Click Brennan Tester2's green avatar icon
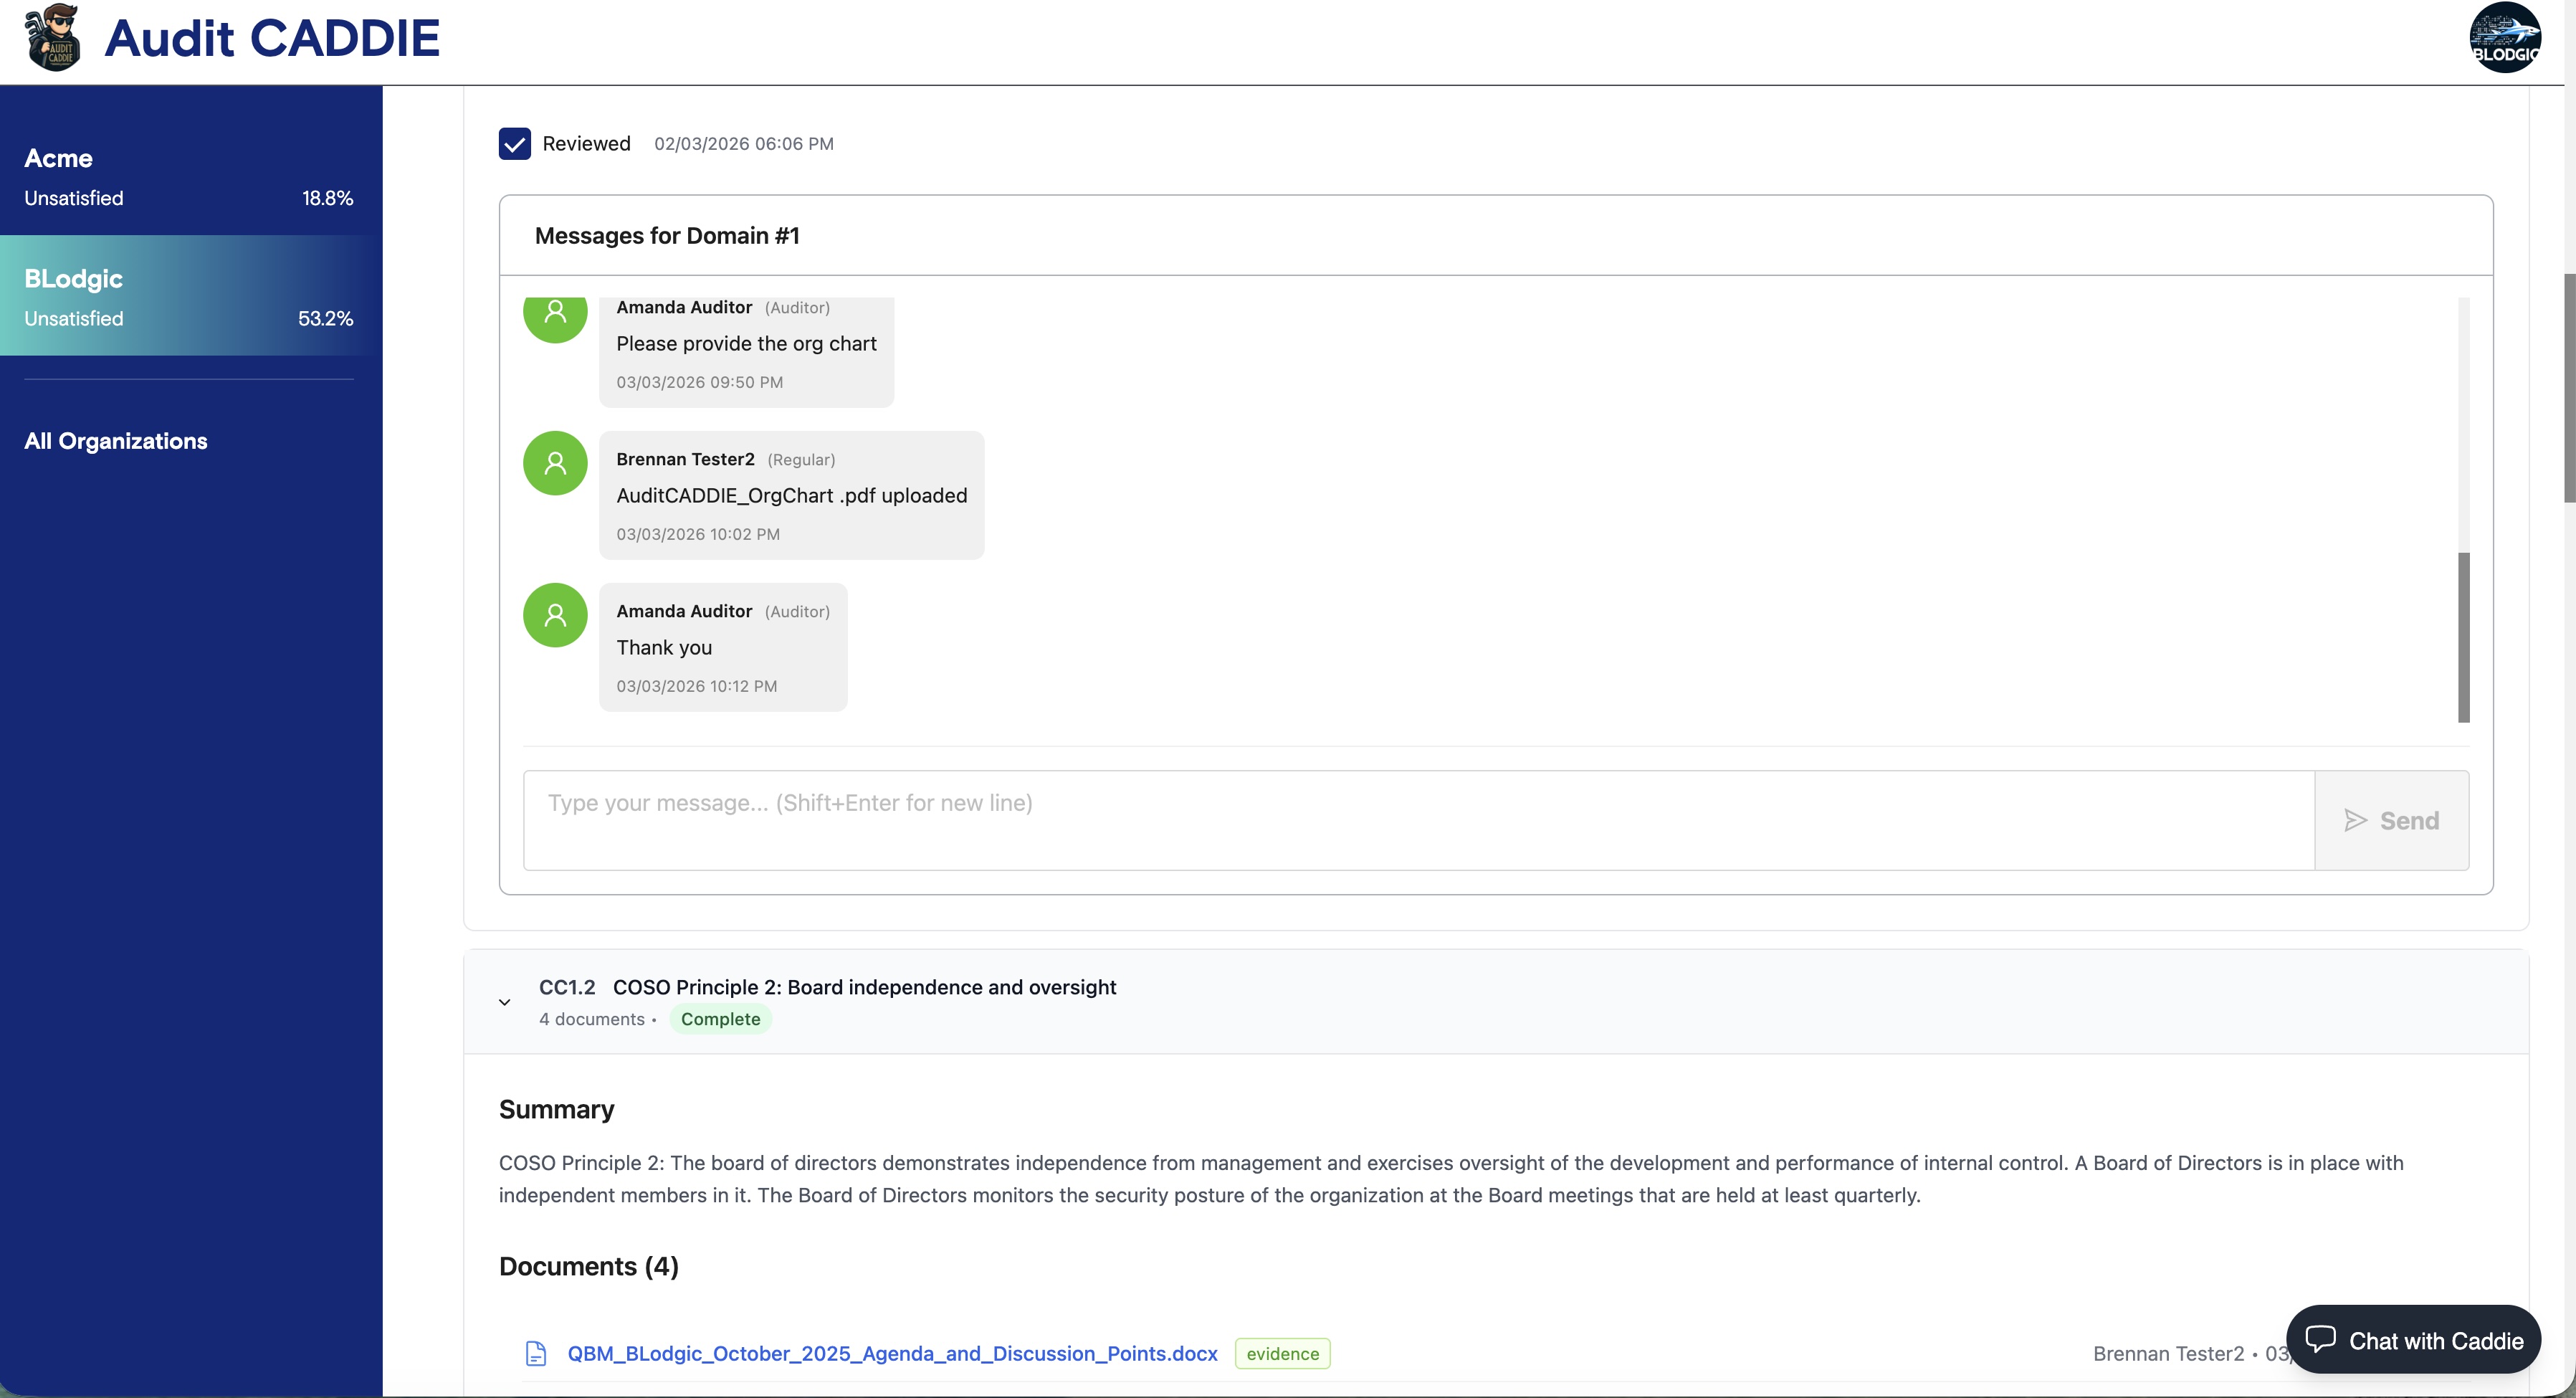 click(x=555, y=463)
